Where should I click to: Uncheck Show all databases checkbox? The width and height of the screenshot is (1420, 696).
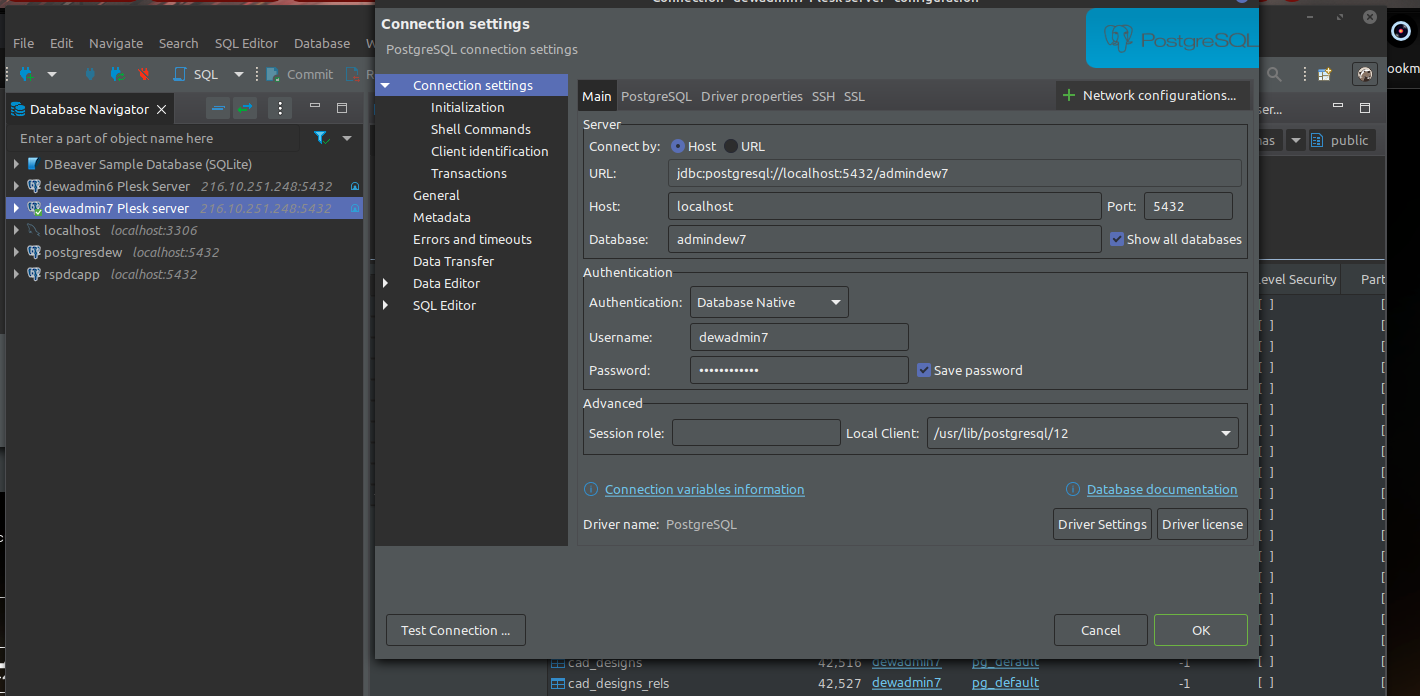[1118, 239]
